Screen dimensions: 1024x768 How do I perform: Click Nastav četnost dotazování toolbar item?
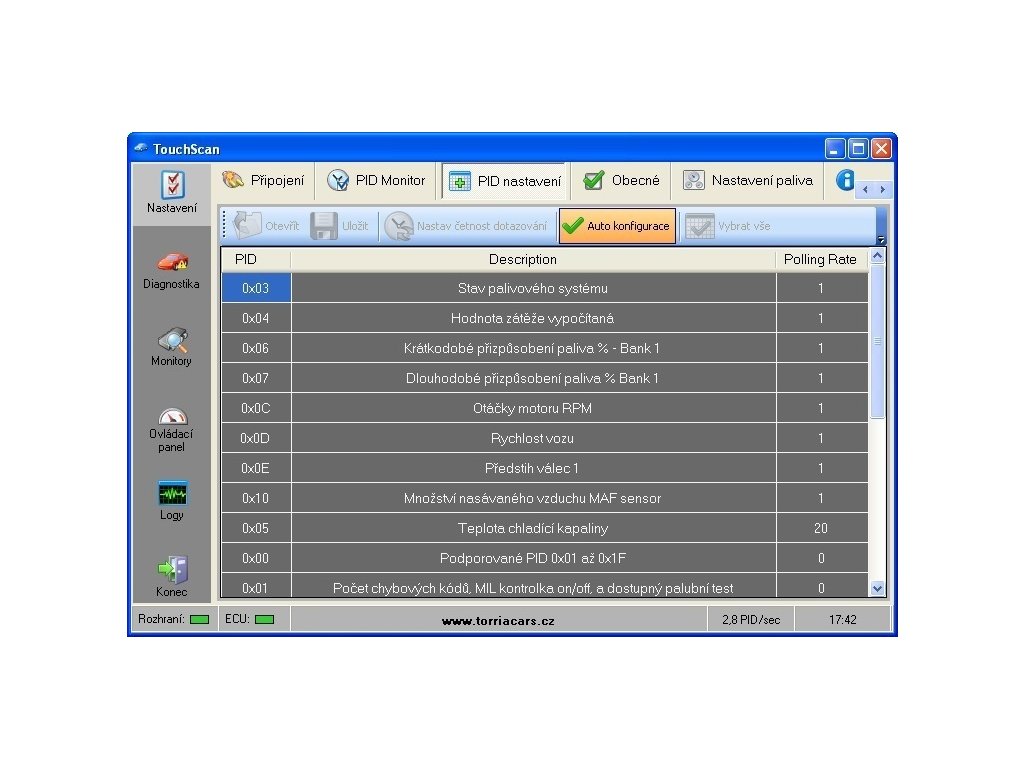pyautogui.click(x=466, y=226)
